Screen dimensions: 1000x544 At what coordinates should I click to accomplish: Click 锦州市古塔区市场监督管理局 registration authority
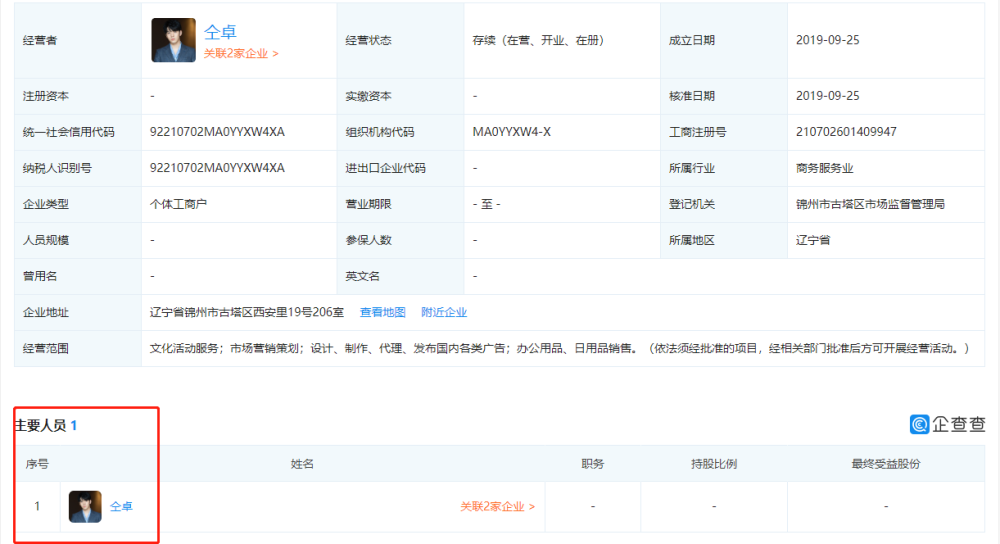click(x=871, y=204)
